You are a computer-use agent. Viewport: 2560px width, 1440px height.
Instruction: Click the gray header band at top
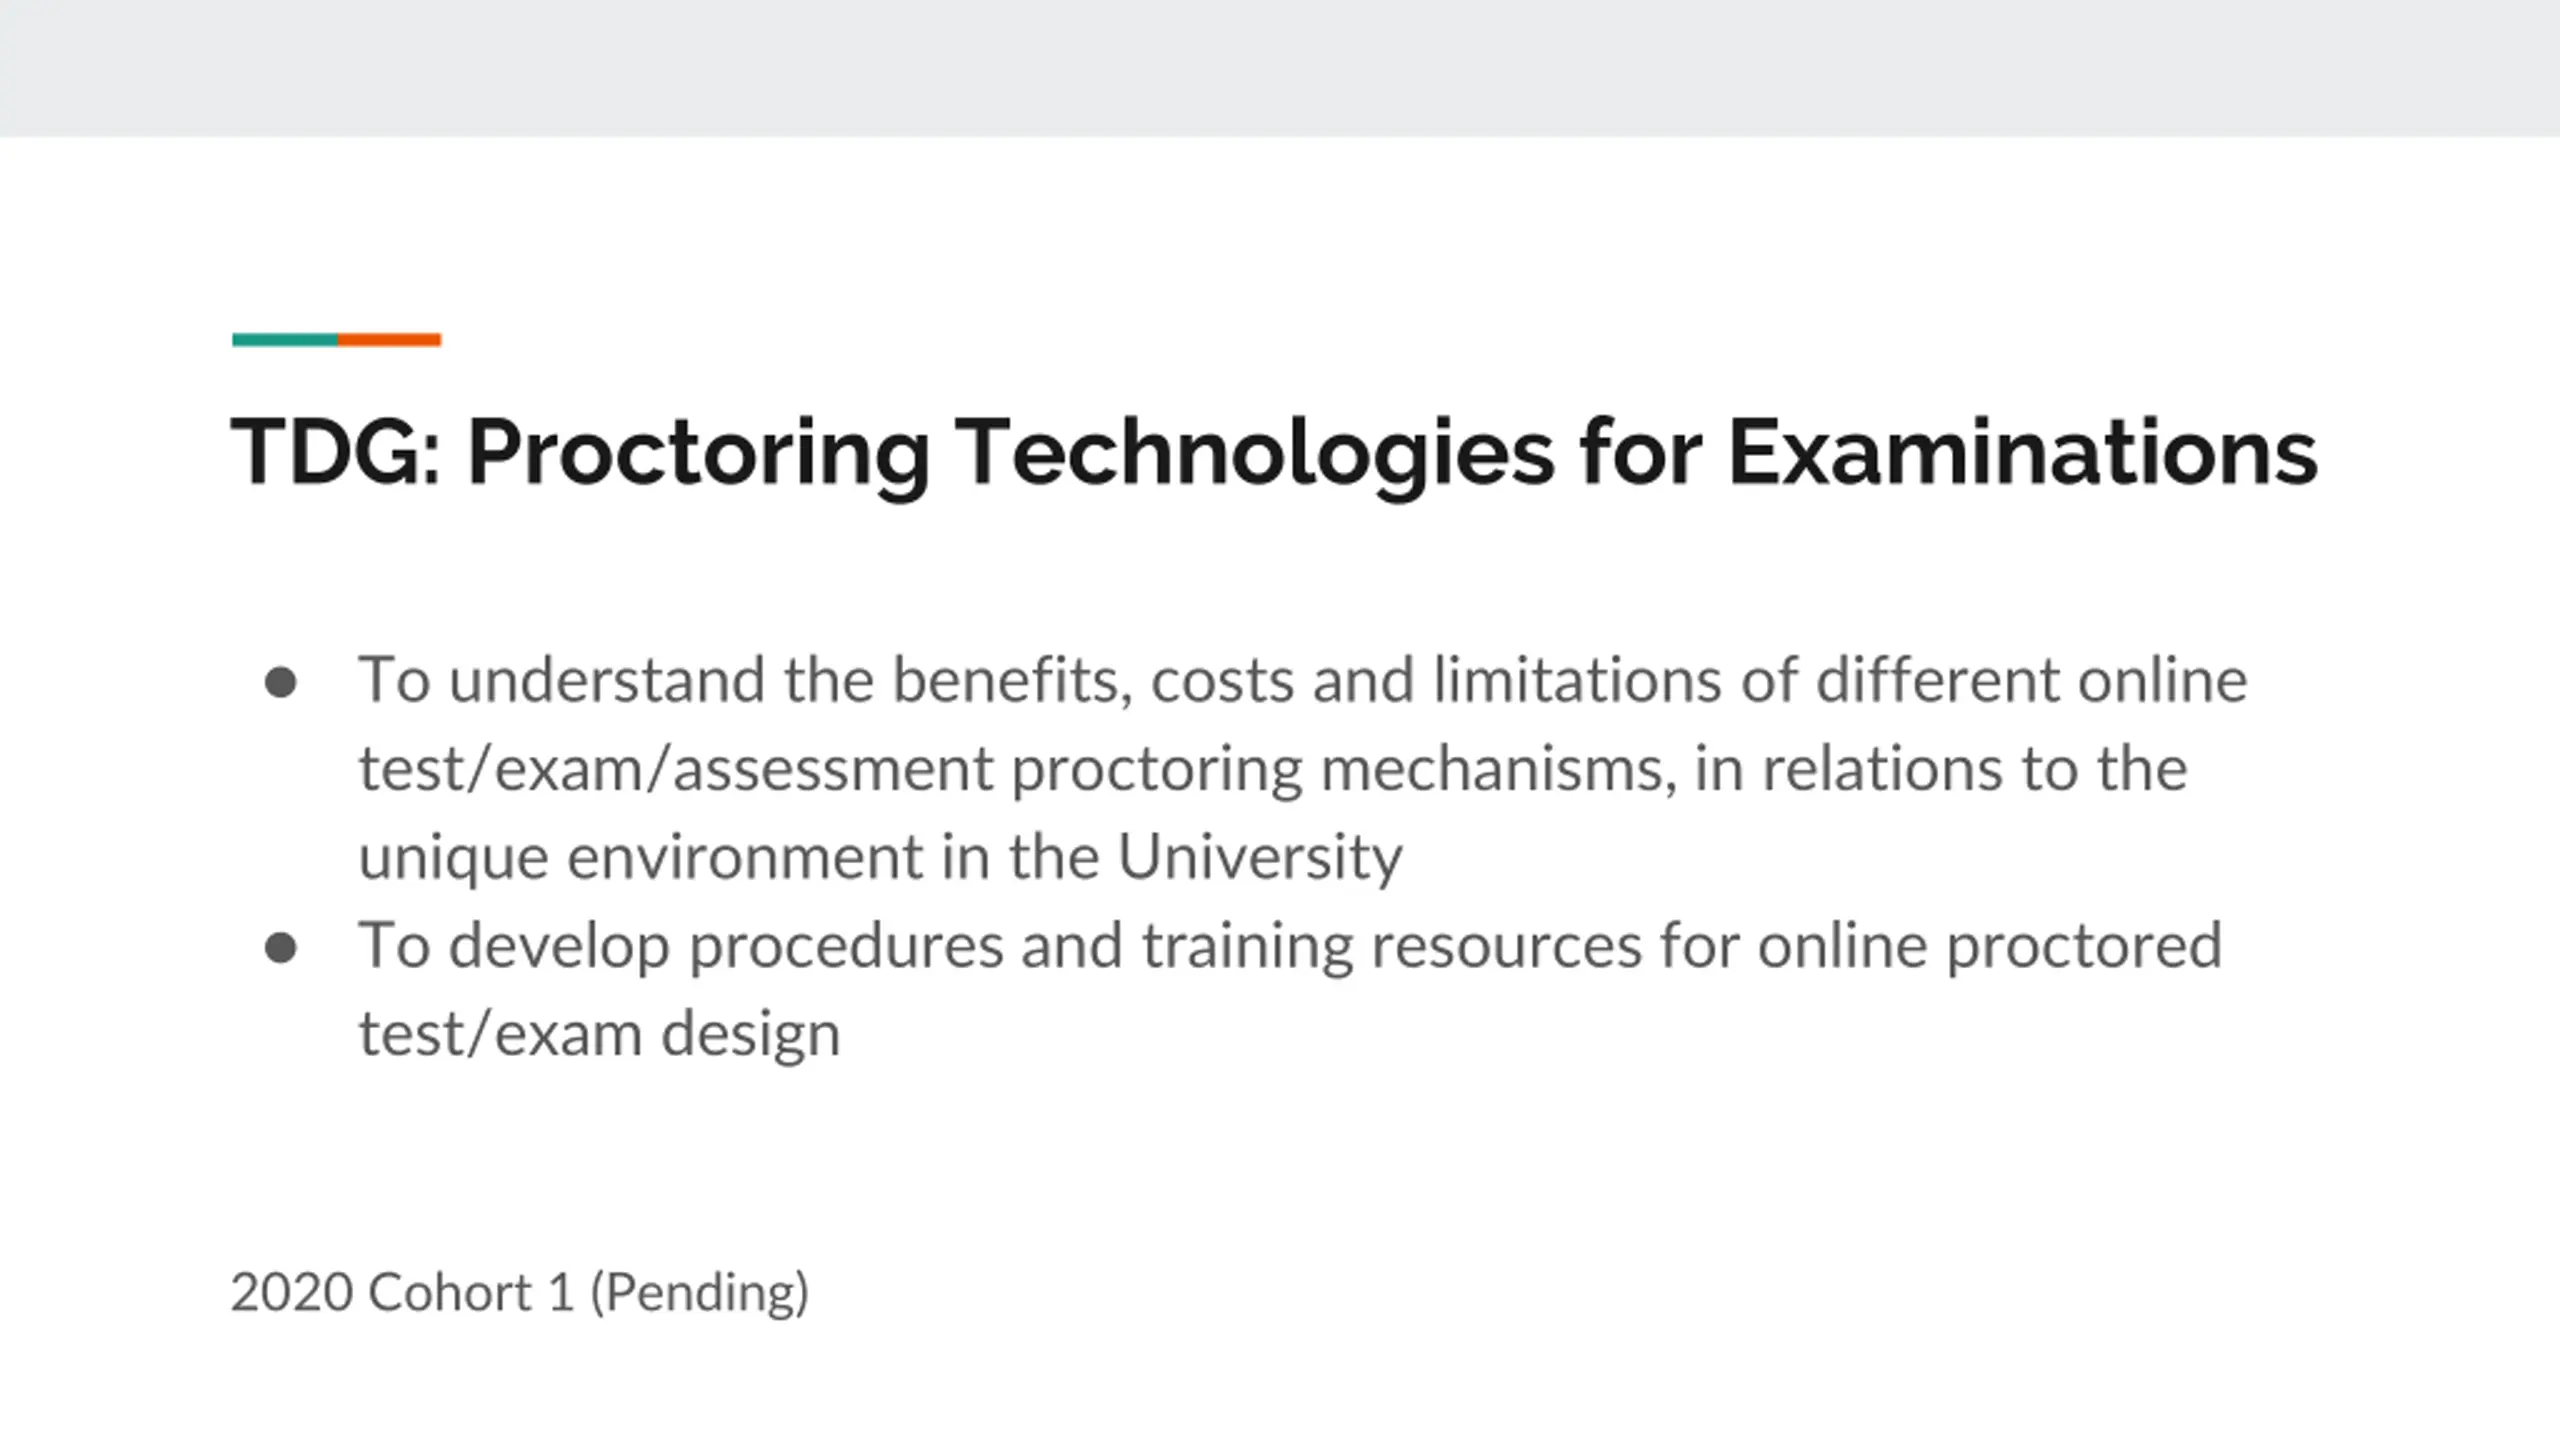coord(1280,68)
